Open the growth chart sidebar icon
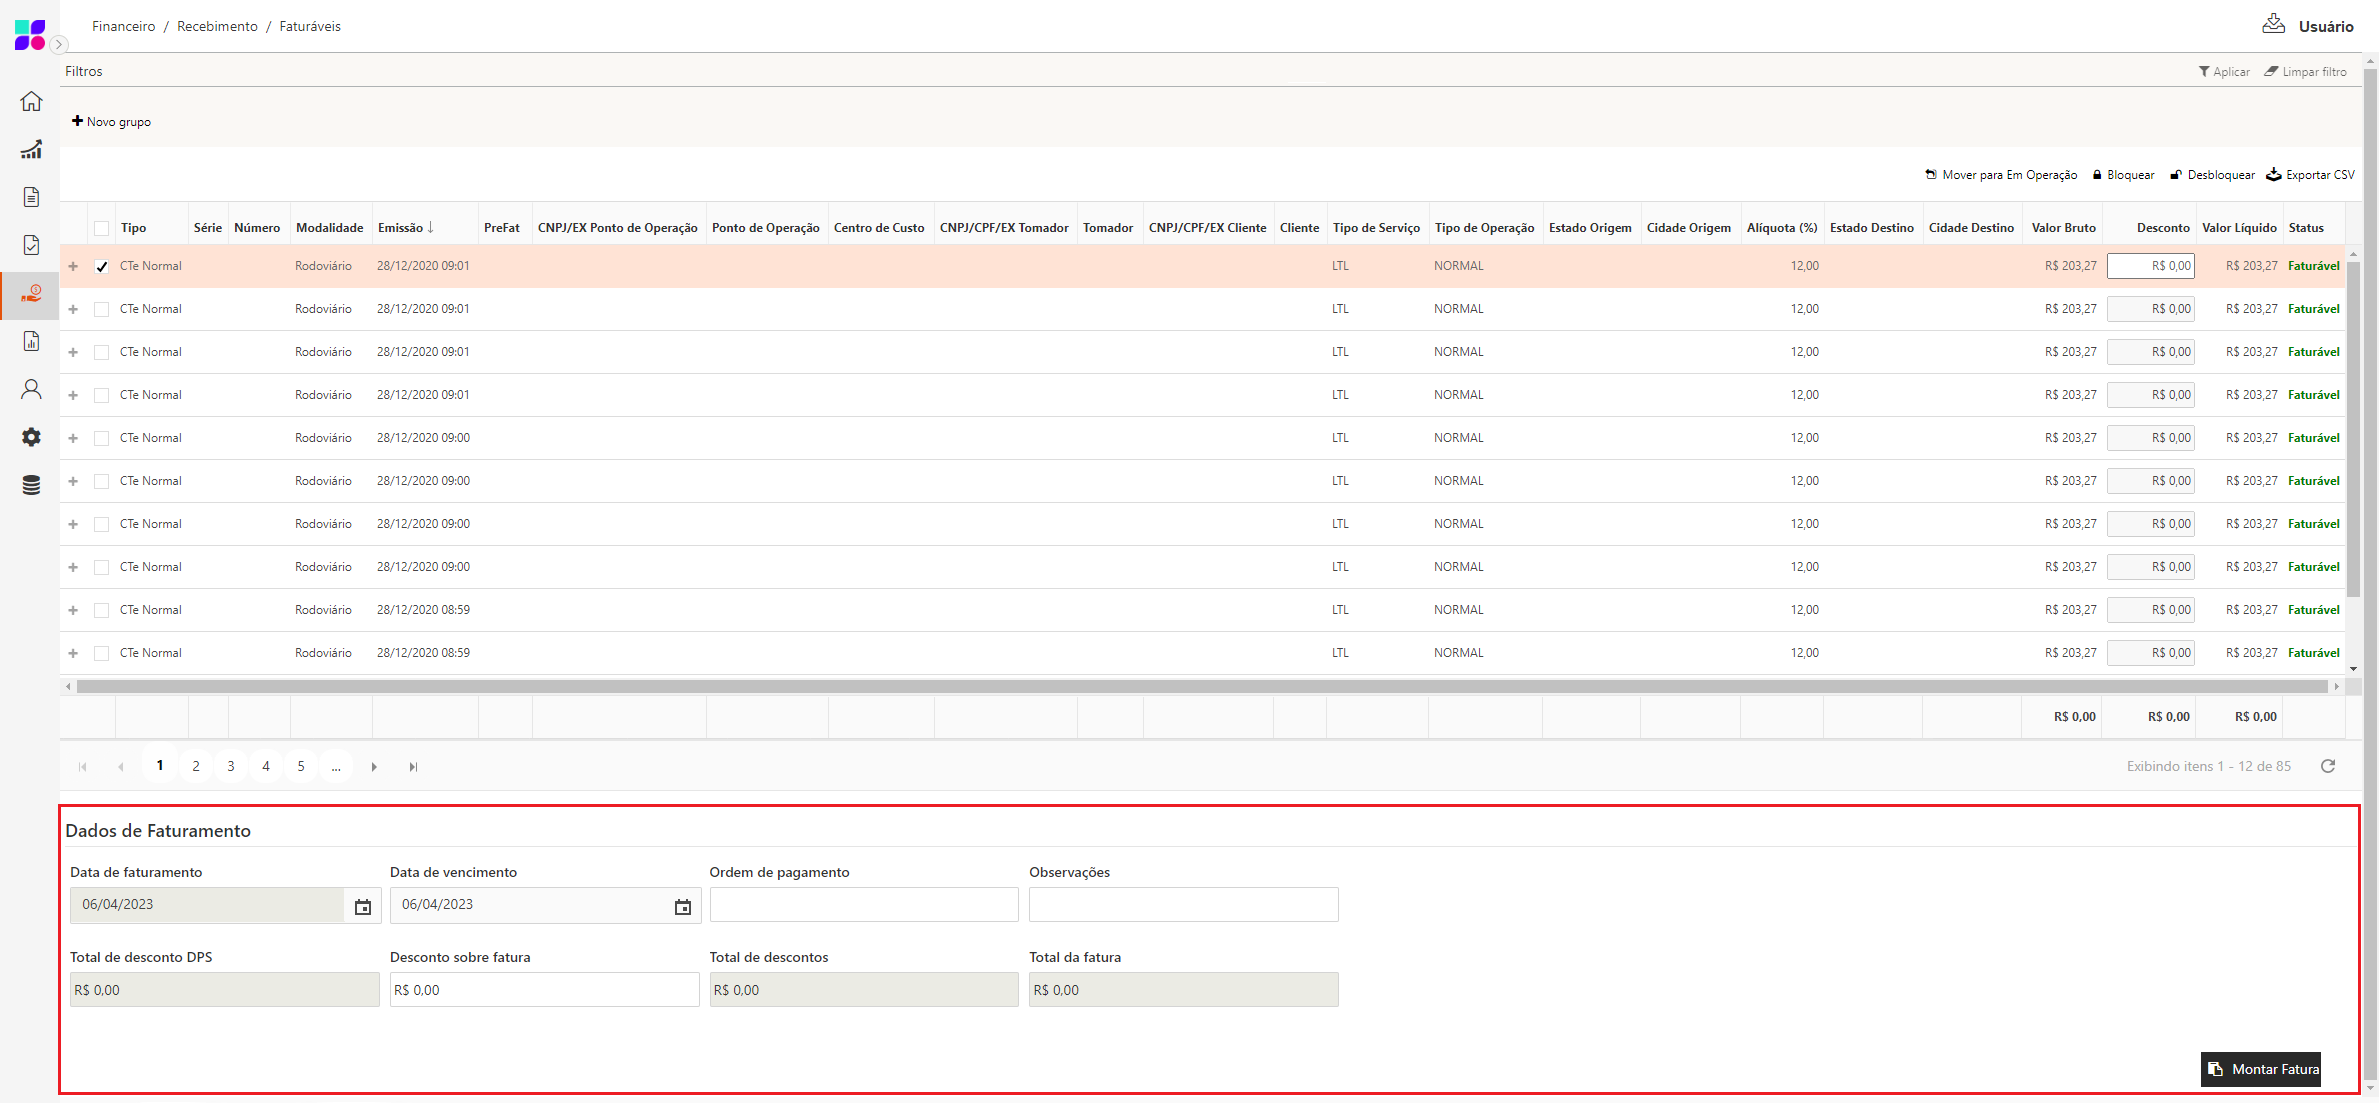The image size is (2379, 1103). pos(31,150)
